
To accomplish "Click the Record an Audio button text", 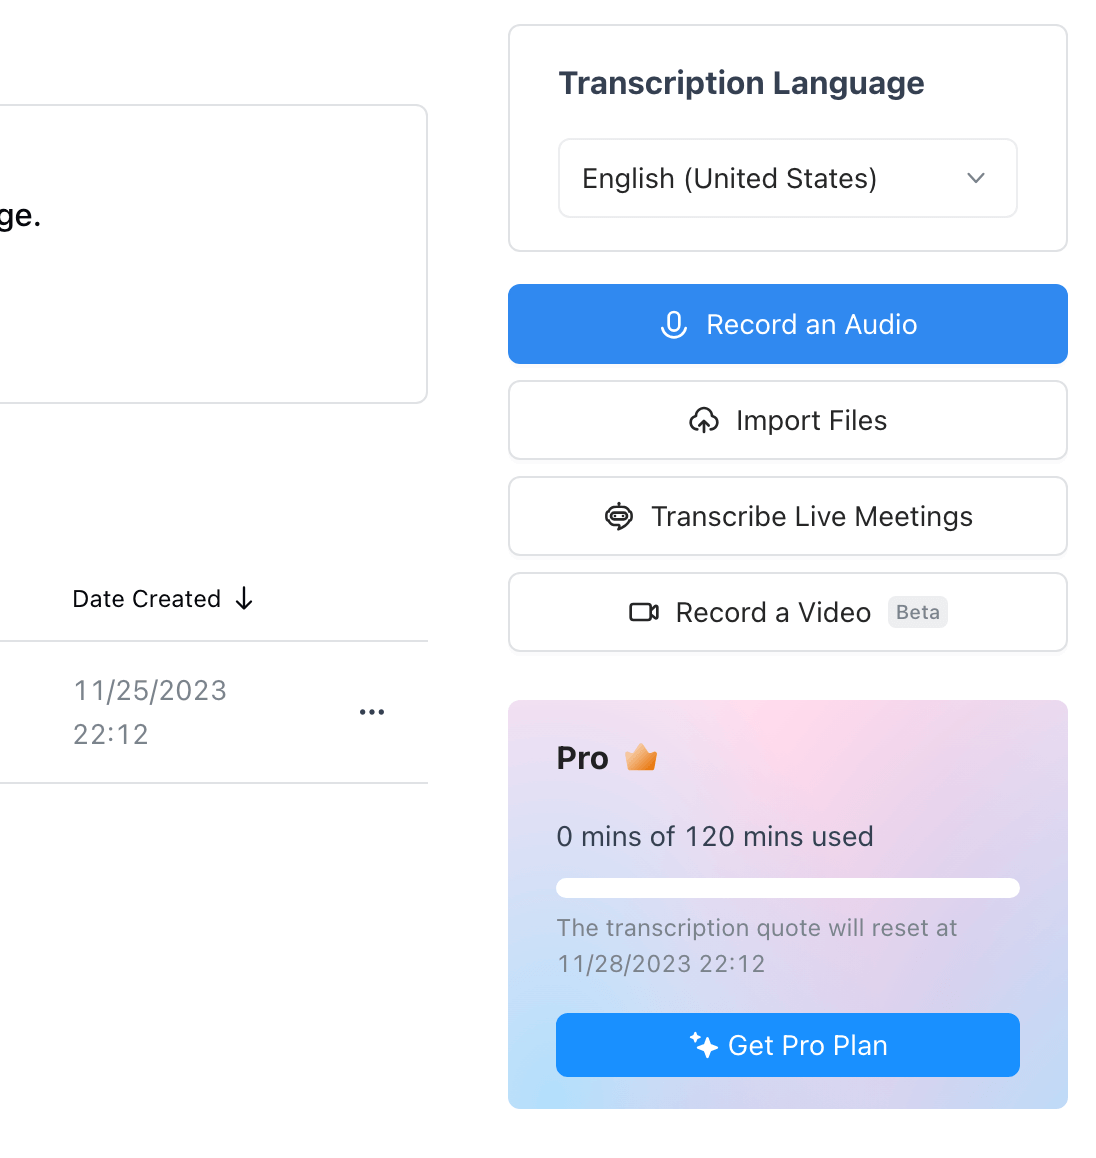I will [x=812, y=325].
